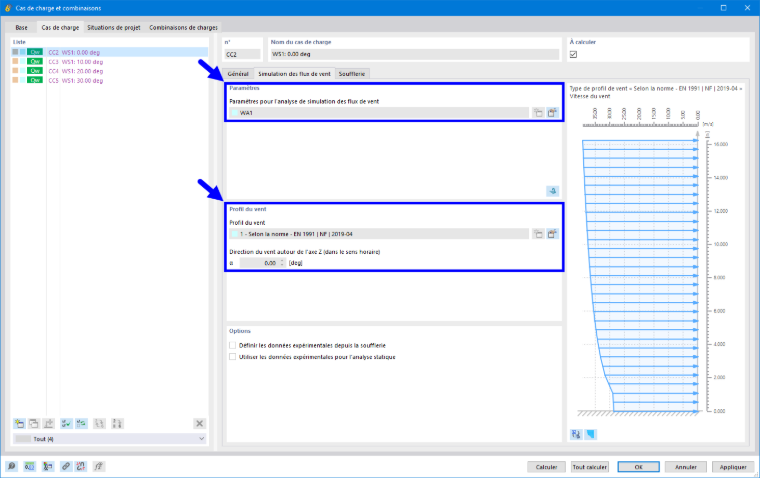The height and width of the screenshot is (478, 760).
Task: Click the sort numbering icon in list toolbar
Action: 117,424
